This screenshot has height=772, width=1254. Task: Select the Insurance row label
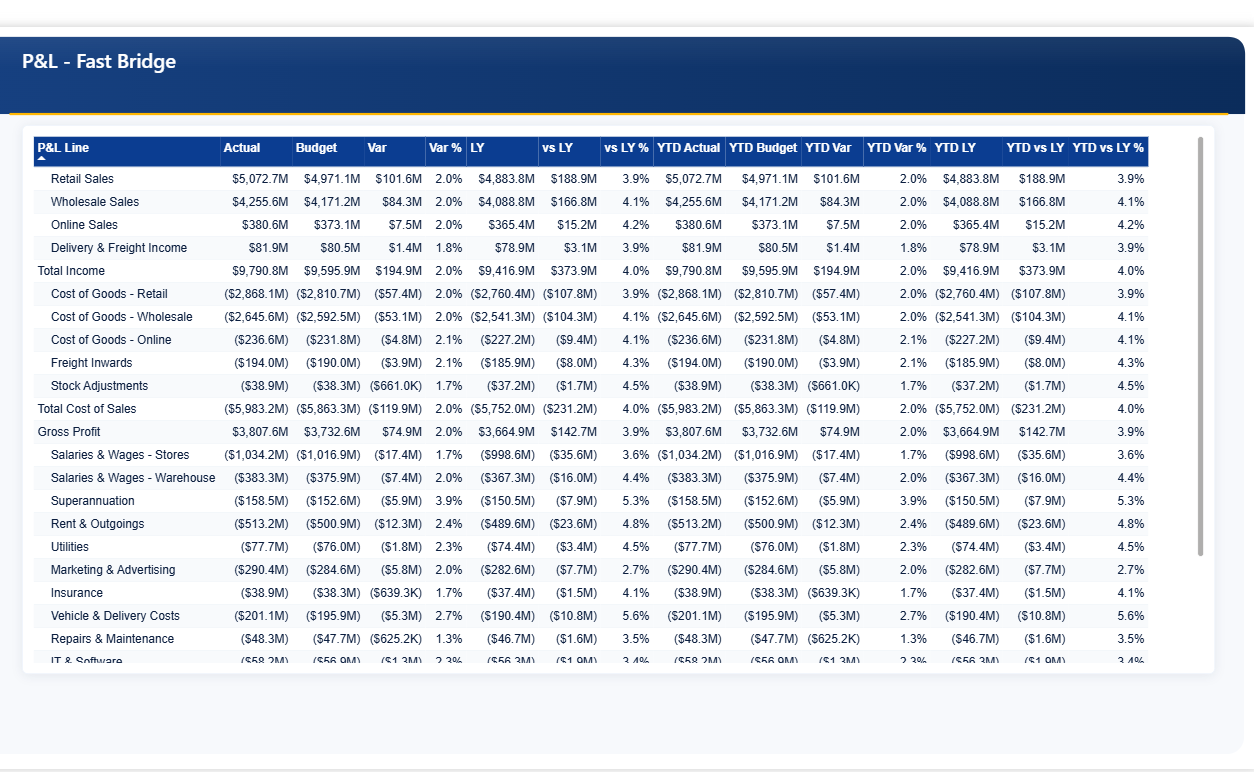pos(77,593)
